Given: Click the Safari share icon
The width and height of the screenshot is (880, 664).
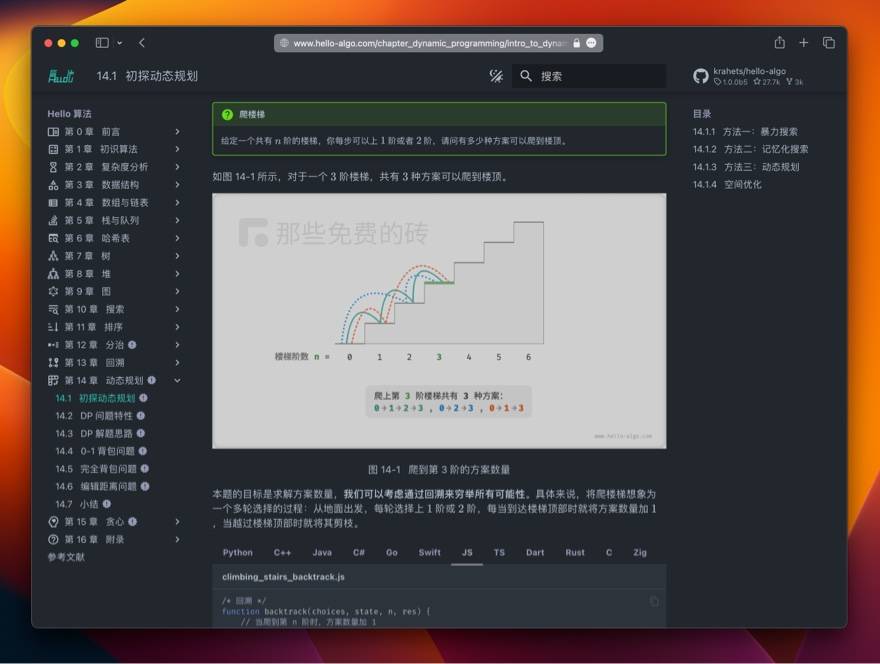Looking at the screenshot, I should (x=780, y=43).
